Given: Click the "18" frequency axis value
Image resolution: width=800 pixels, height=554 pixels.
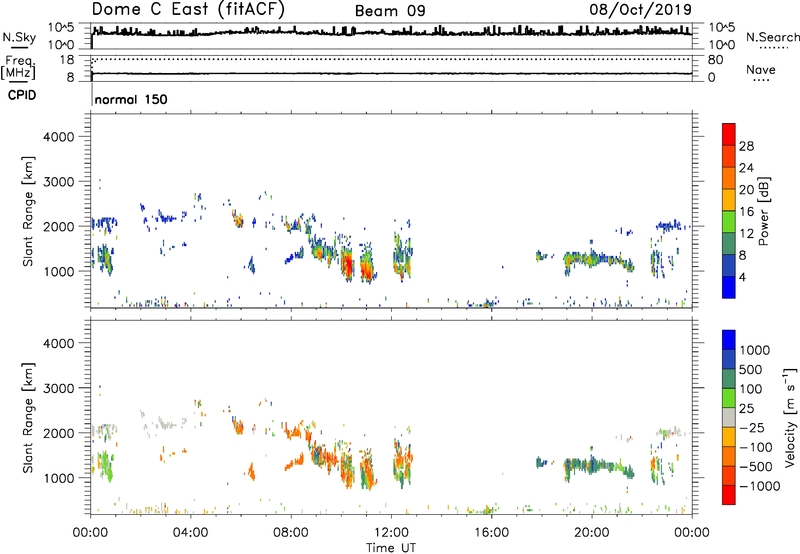Looking at the screenshot, I should click(x=67, y=60).
